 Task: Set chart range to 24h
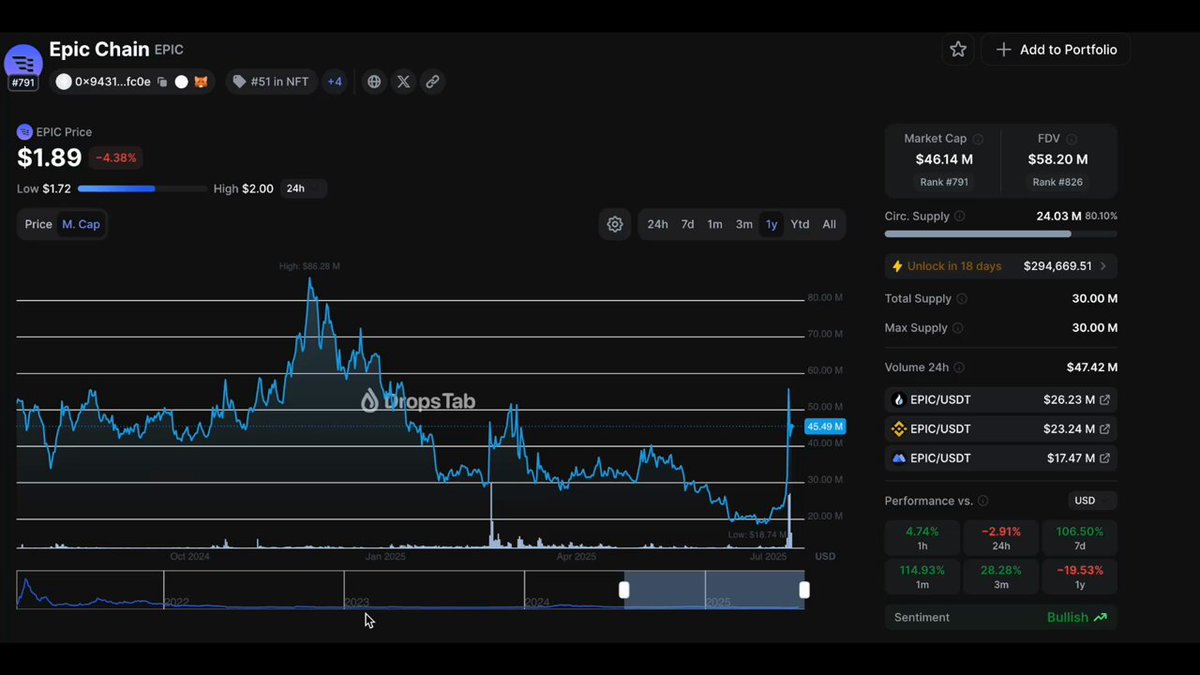(x=657, y=224)
